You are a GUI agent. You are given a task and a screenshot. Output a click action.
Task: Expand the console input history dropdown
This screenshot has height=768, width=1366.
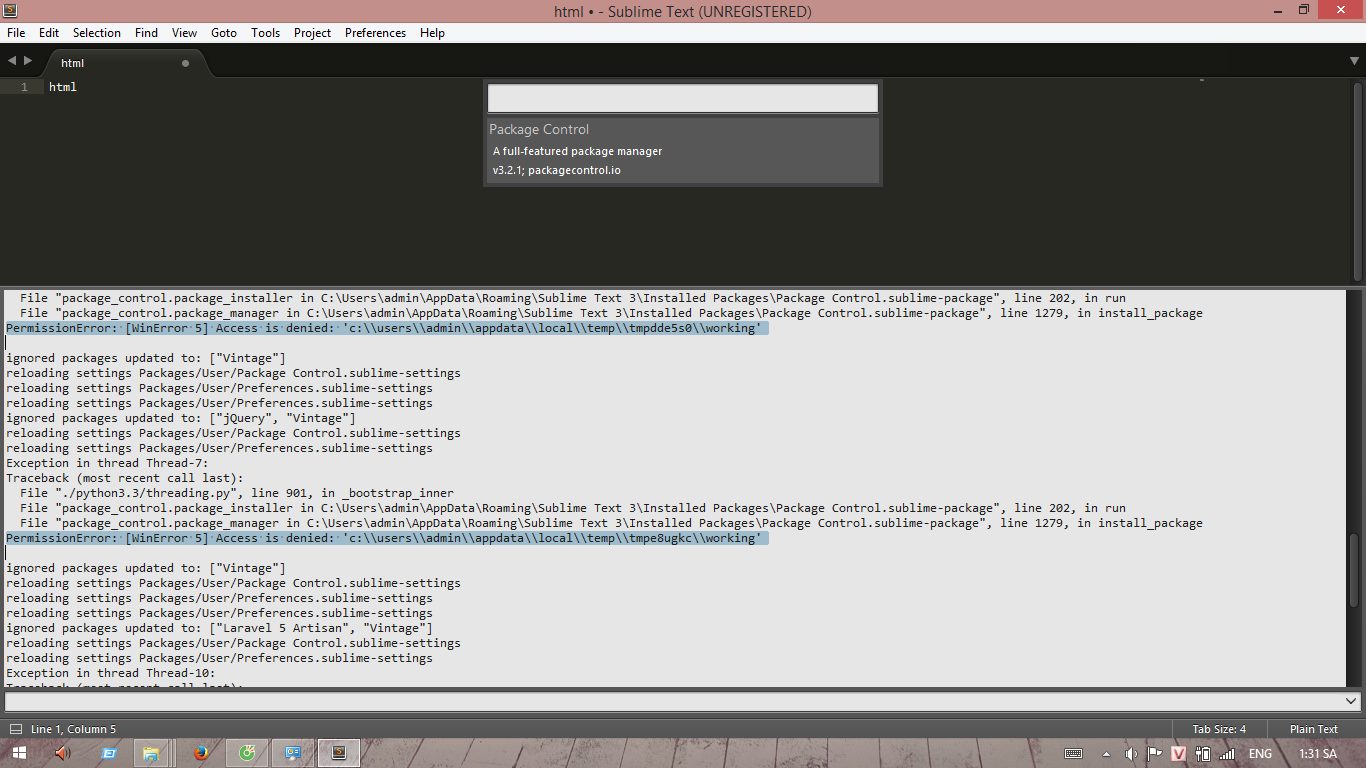pyautogui.click(x=1351, y=701)
